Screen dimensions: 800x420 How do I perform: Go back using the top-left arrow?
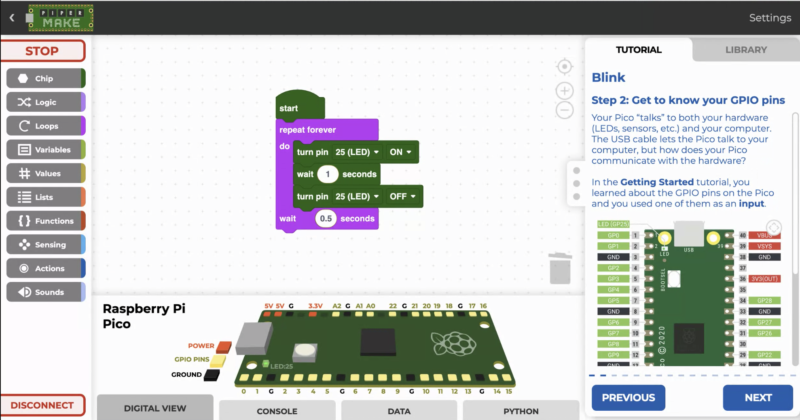12,17
